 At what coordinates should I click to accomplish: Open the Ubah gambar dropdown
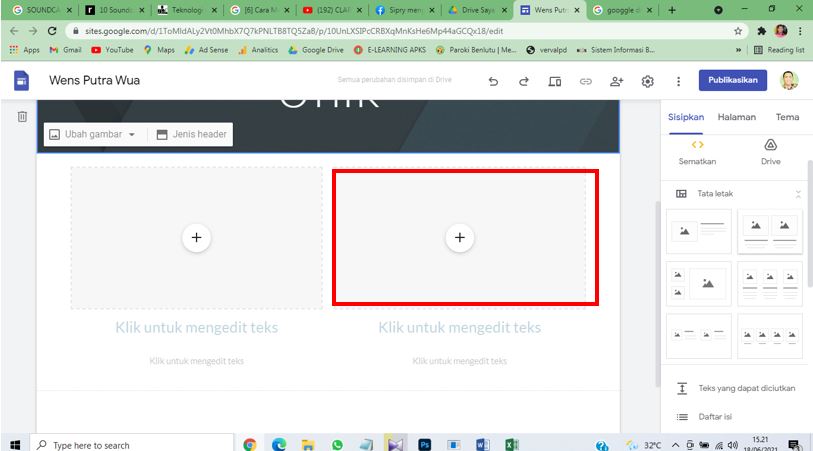(92, 134)
